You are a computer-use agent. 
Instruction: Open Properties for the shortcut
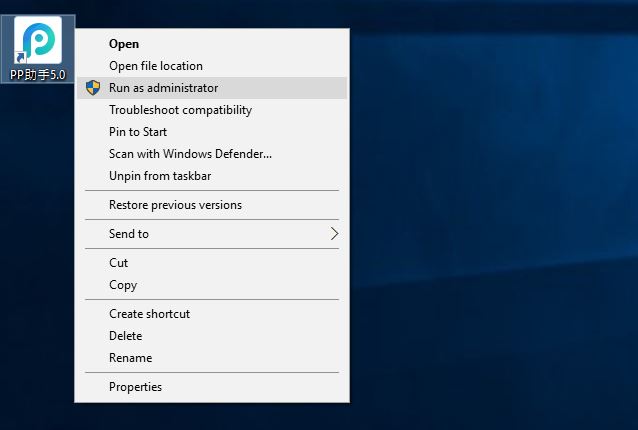pos(135,387)
